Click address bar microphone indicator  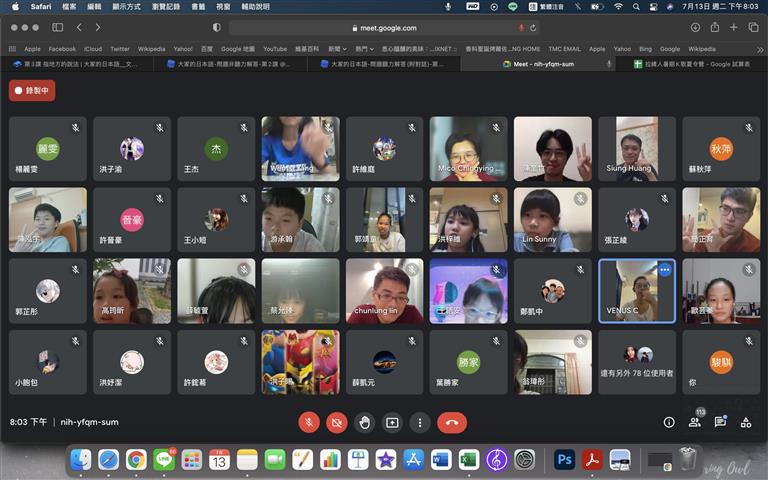521,28
